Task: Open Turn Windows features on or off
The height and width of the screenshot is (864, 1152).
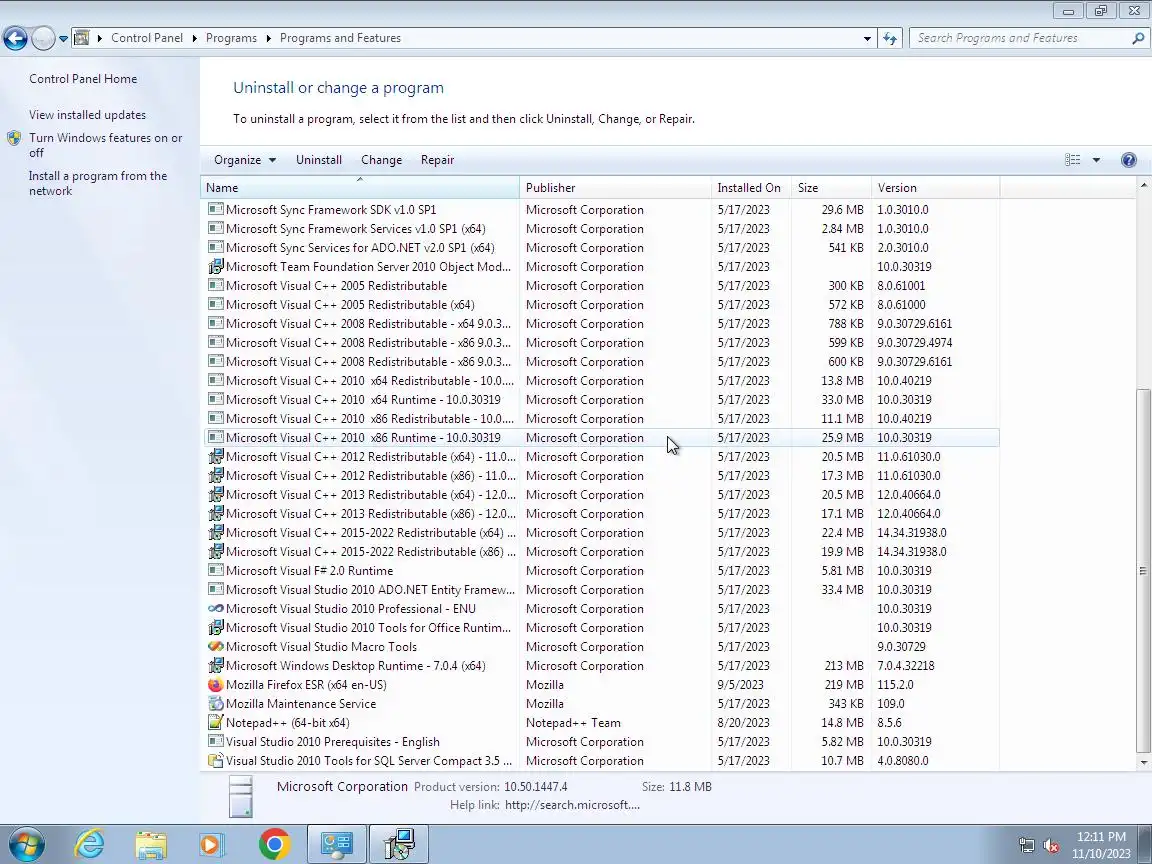Action: coord(106,145)
